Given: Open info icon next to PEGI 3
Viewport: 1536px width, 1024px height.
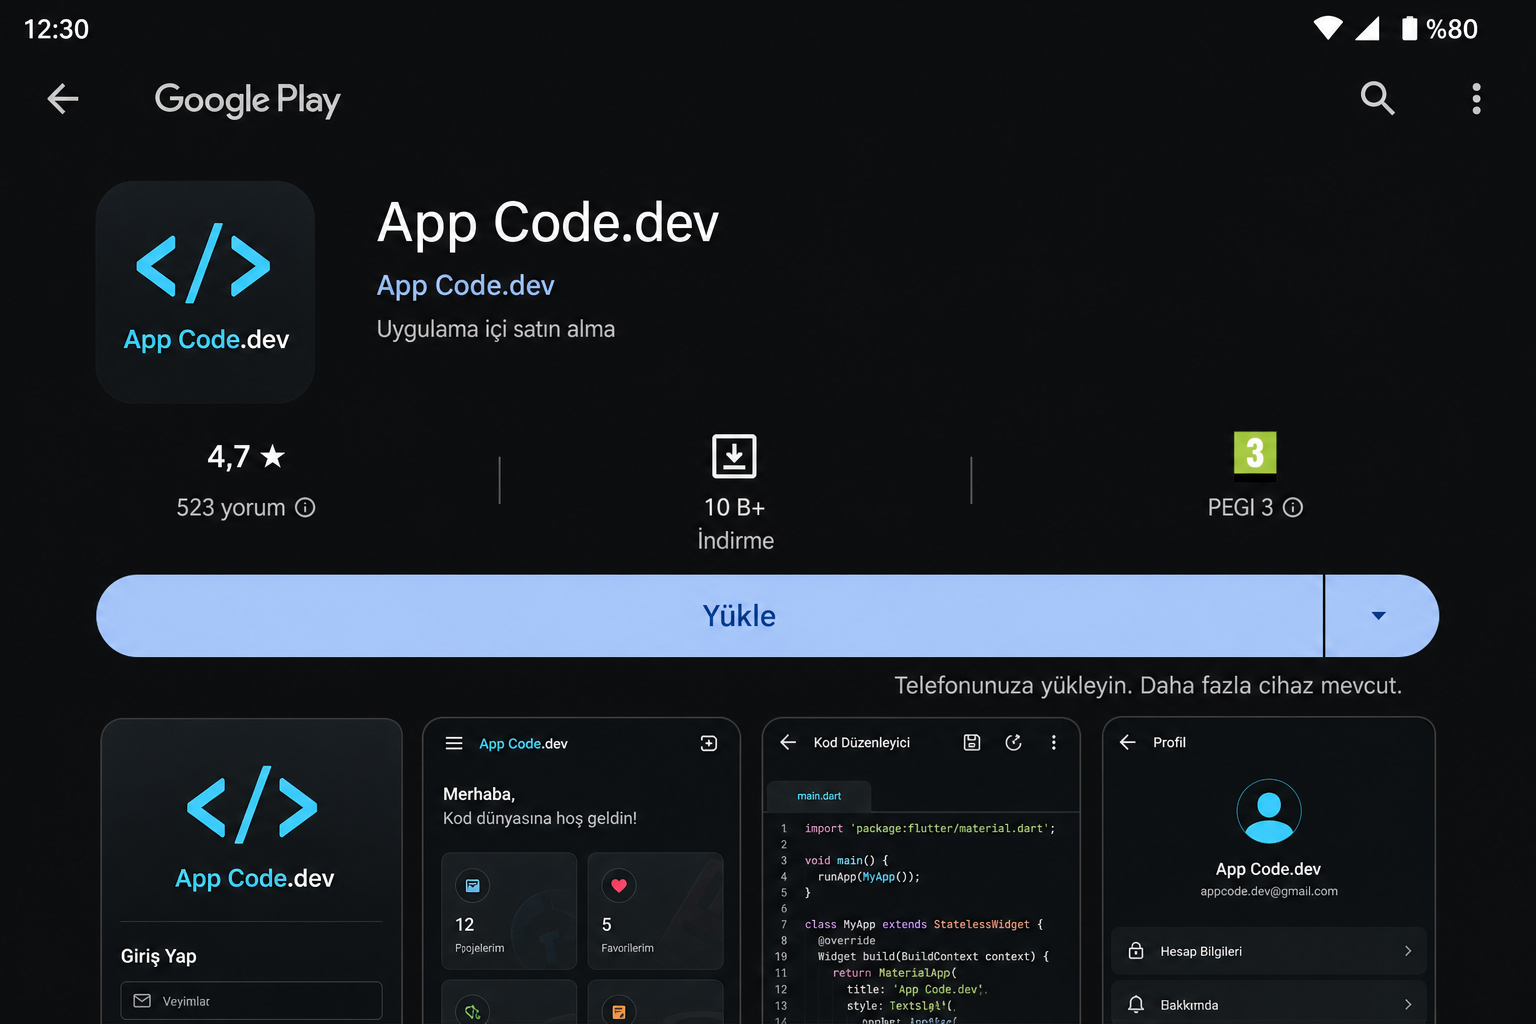Looking at the screenshot, I should [1293, 508].
